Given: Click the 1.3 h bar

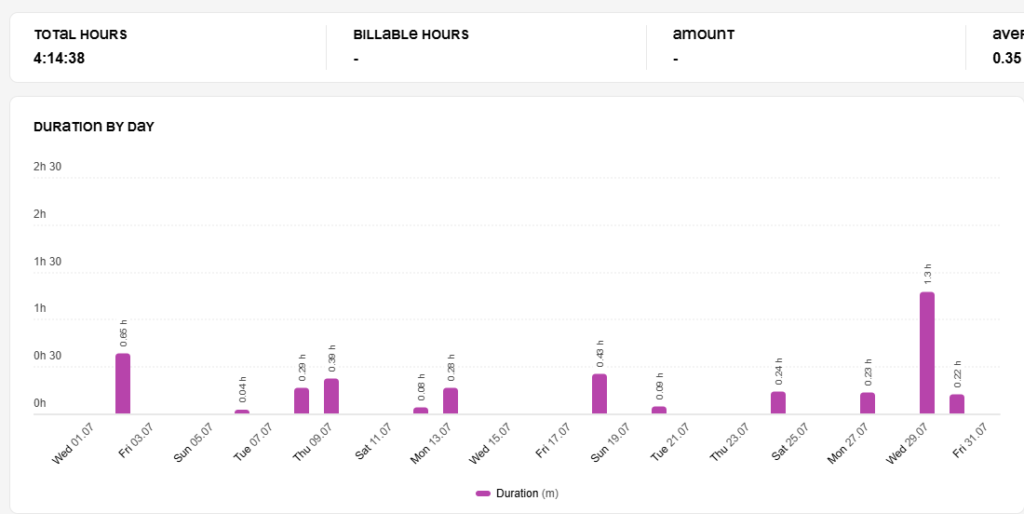Looking at the screenshot, I should click(x=927, y=353).
